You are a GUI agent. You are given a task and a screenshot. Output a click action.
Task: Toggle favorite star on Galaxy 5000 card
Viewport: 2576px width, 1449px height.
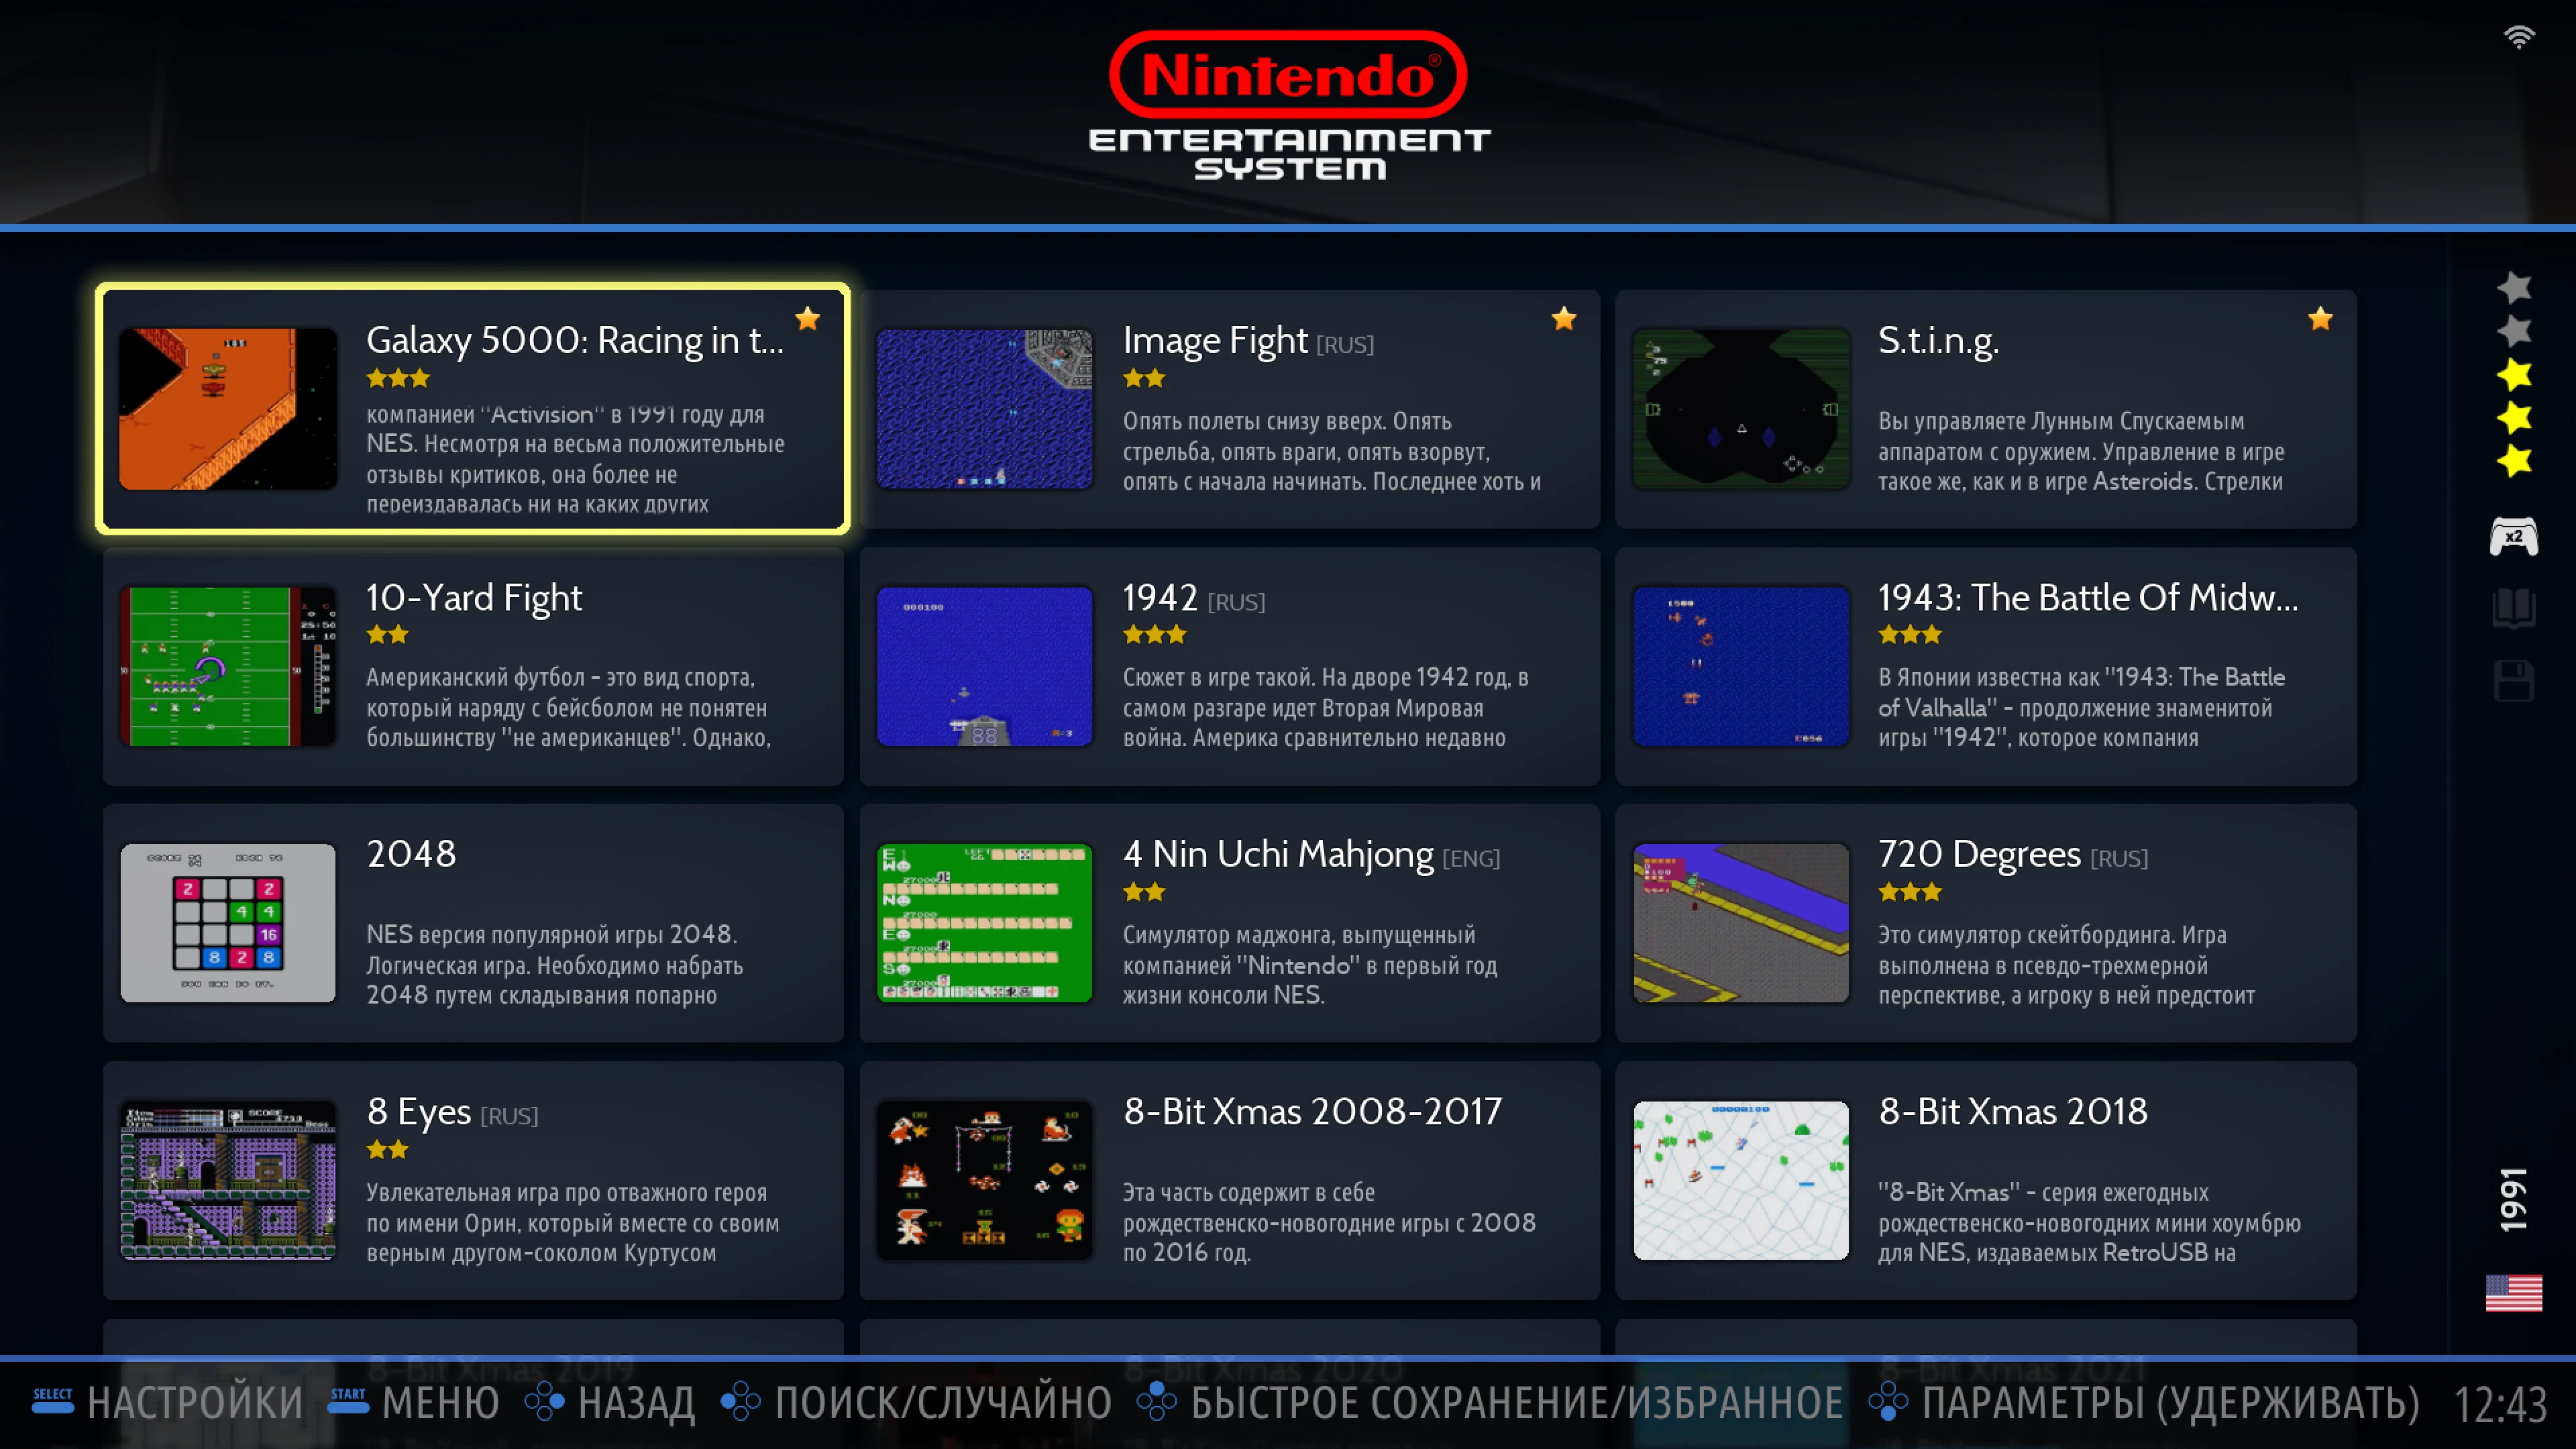coord(807,318)
